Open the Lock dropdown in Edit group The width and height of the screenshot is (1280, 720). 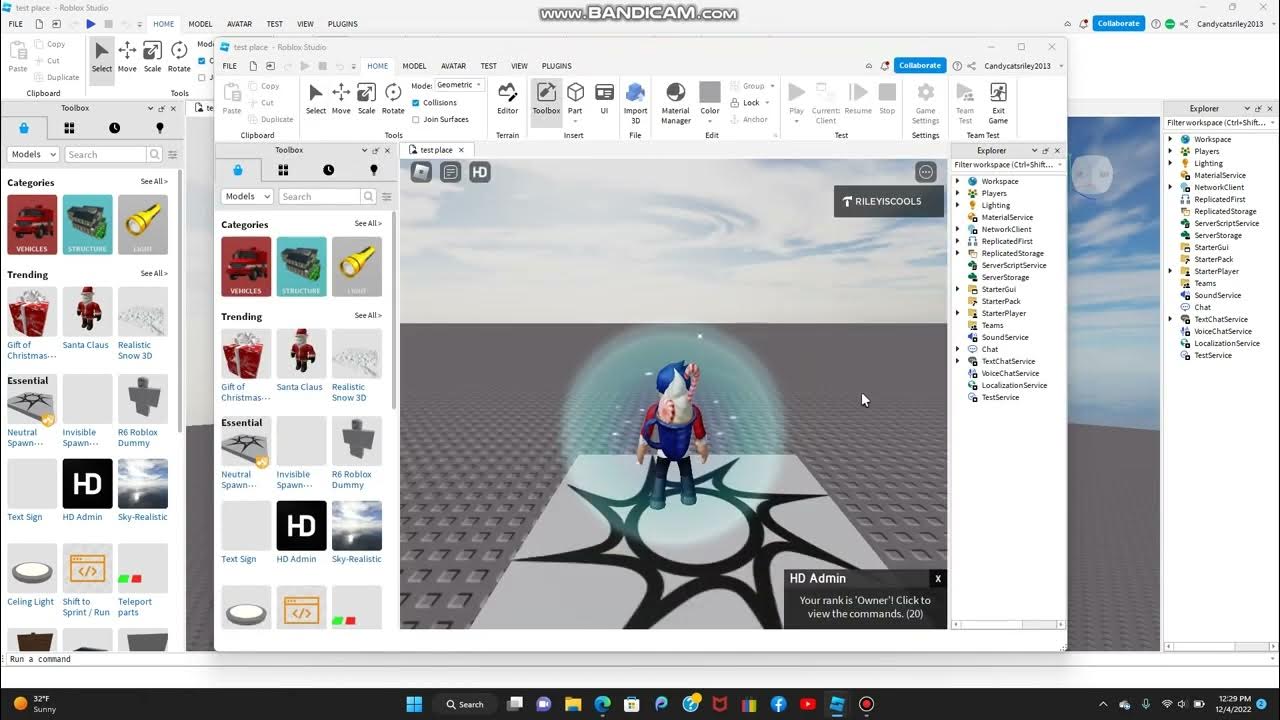coord(769,102)
